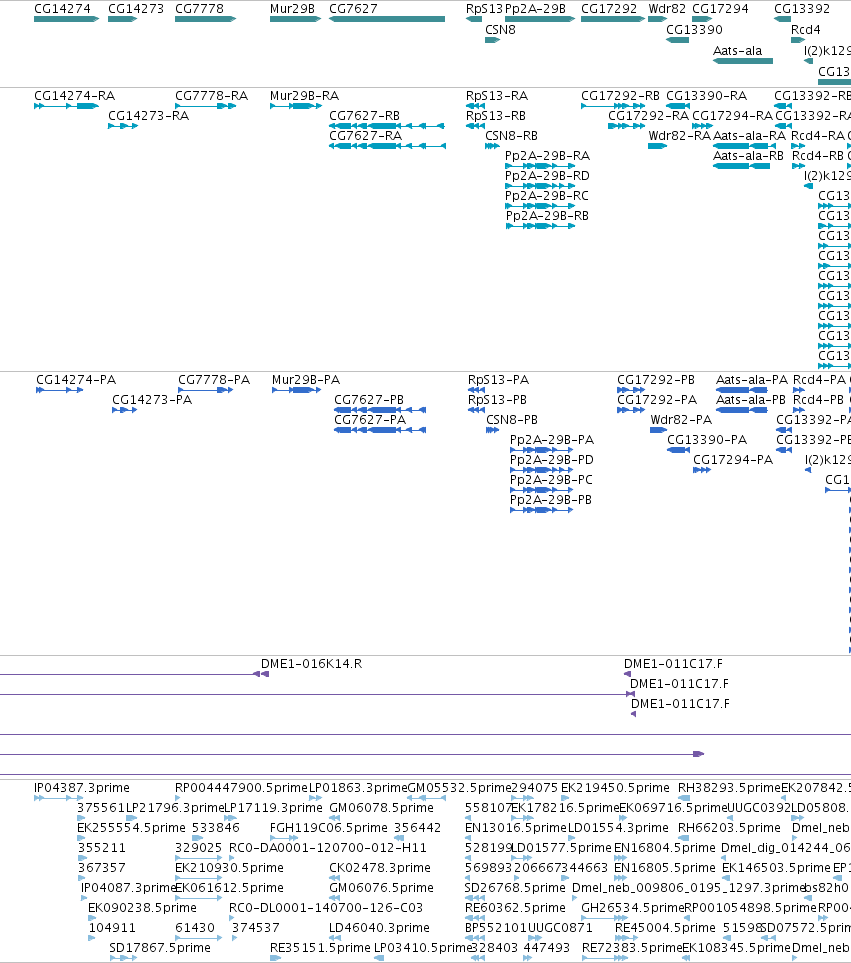This screenshot has height=963, width=851.
Task: Select the RpS13-RB transcript label
Action: coord(495,115)
